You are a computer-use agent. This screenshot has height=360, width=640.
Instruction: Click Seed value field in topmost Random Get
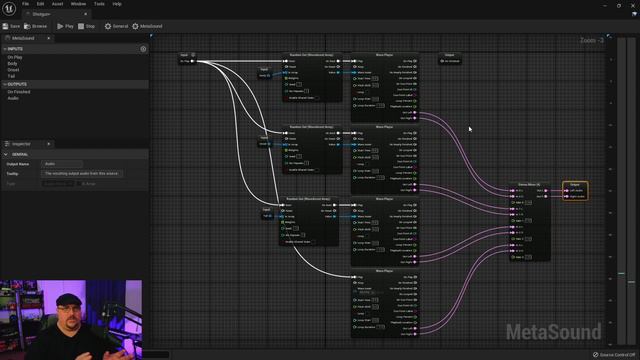tap(299, 84)
